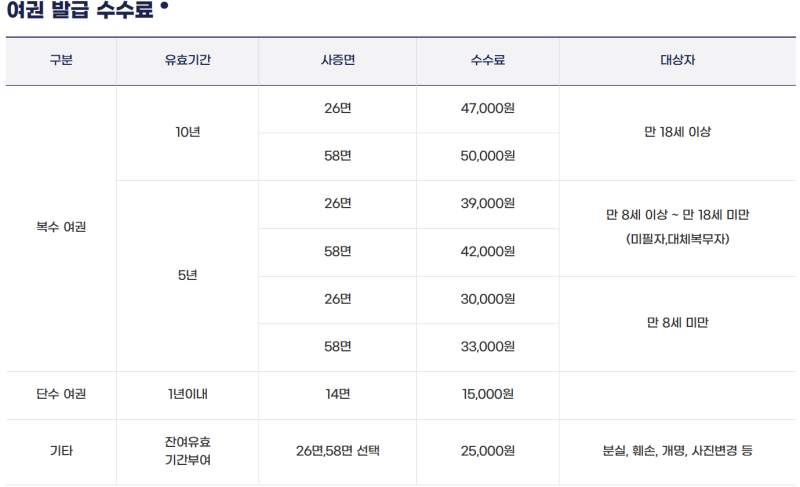Click 58면 in the 33,000원 row
The image size is (800, 487).
click(338, 347)
